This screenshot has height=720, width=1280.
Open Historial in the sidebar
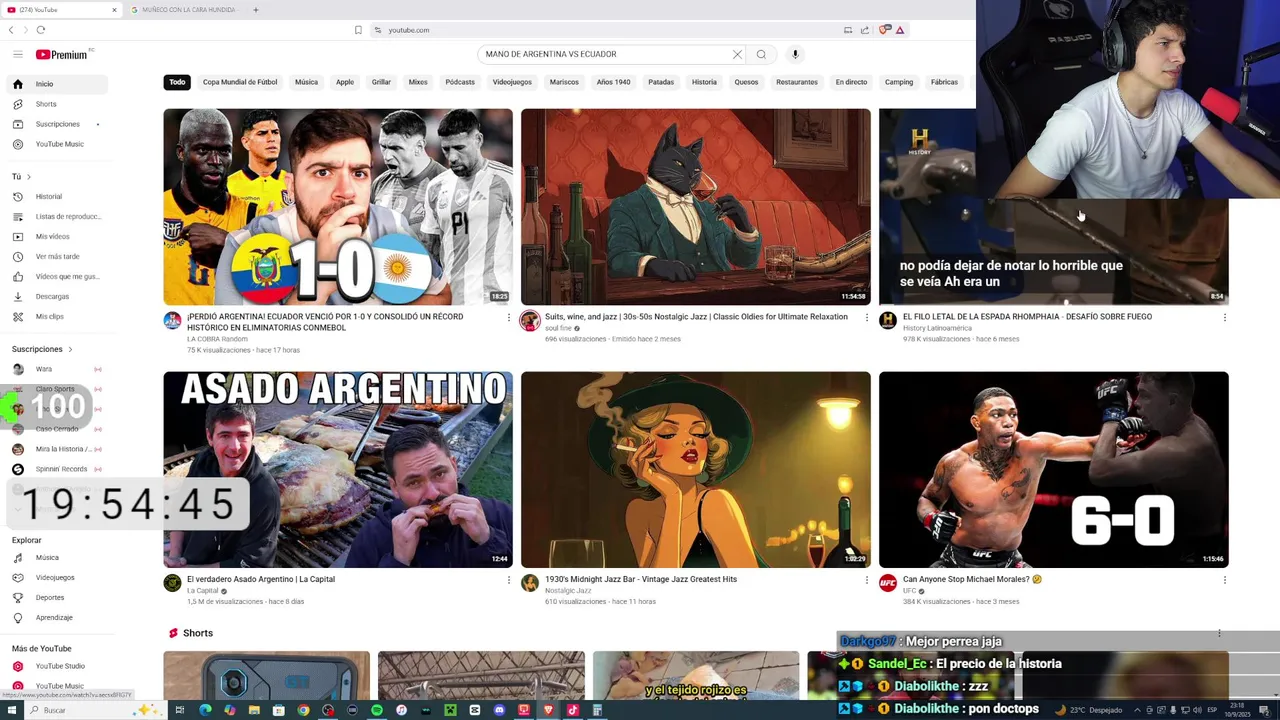(x=57, y=196)
